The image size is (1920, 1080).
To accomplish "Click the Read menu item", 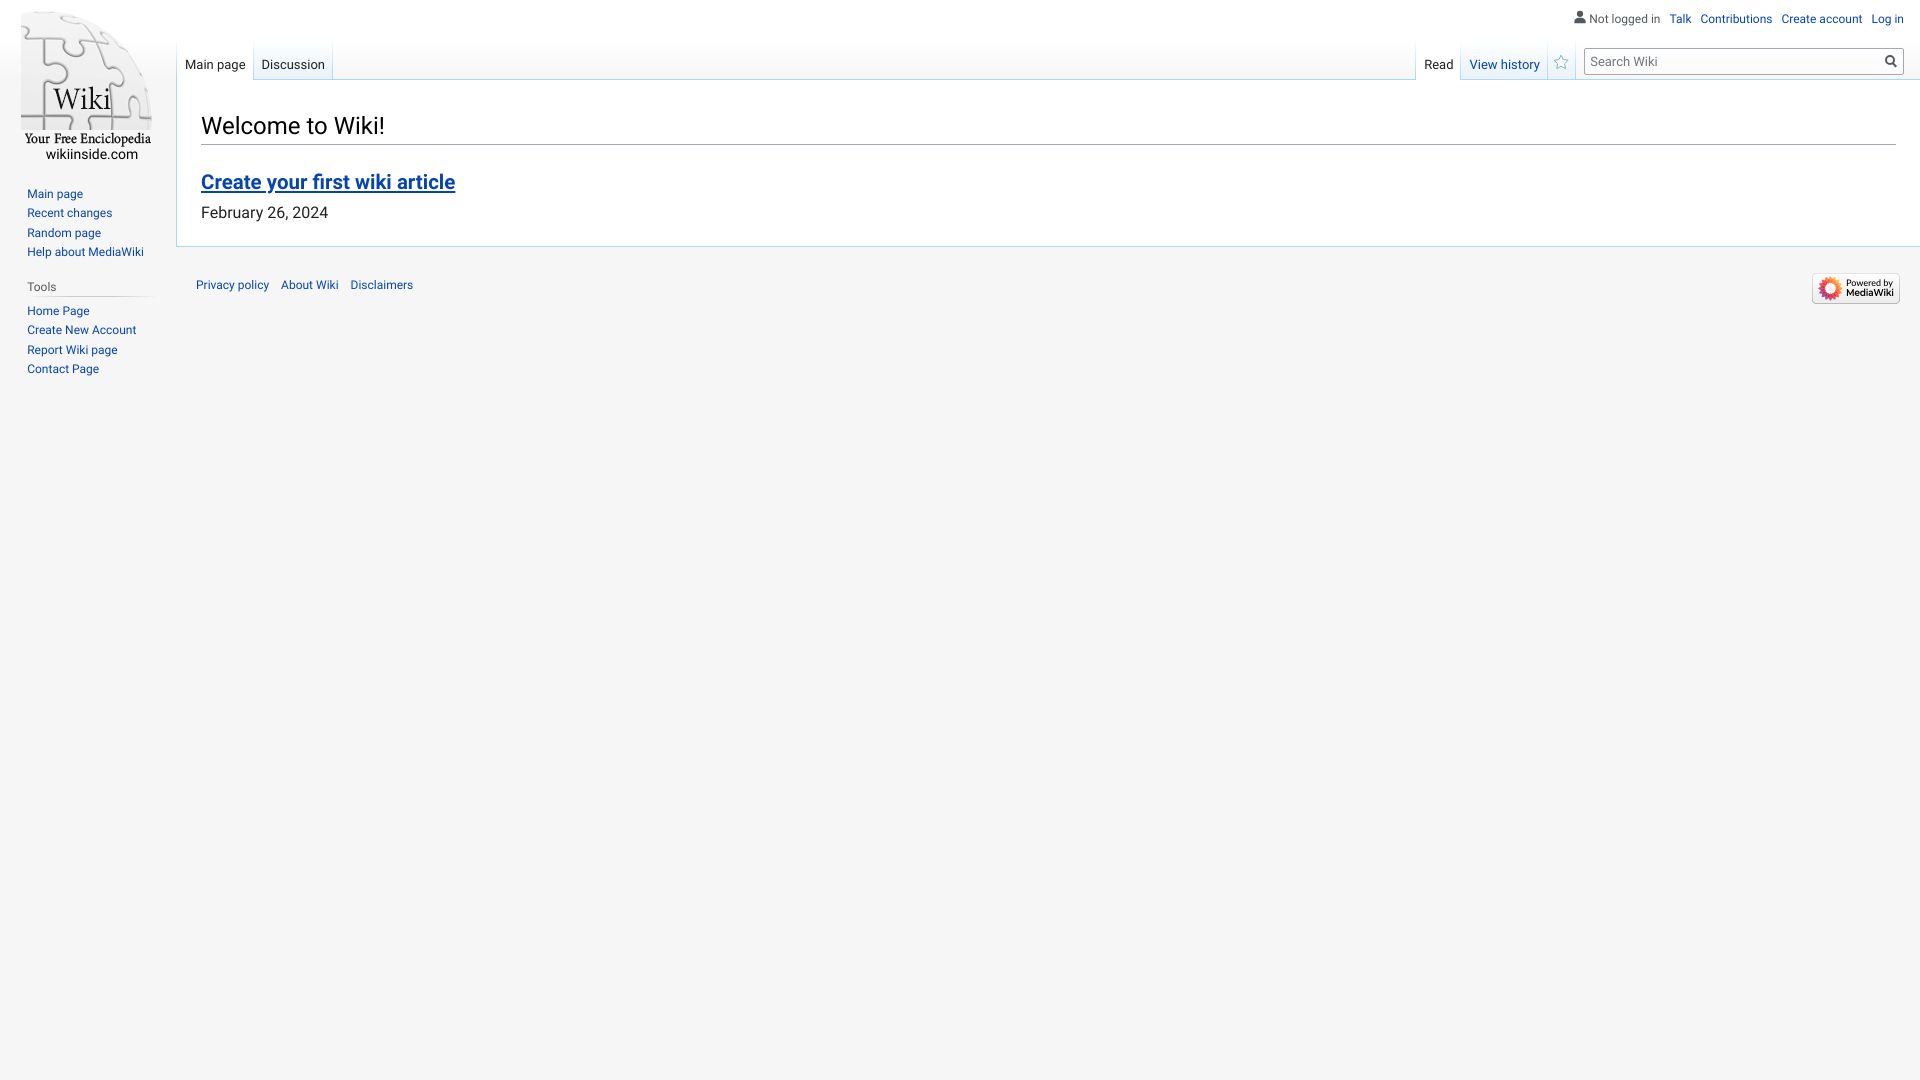I will tap(1437, 65).
